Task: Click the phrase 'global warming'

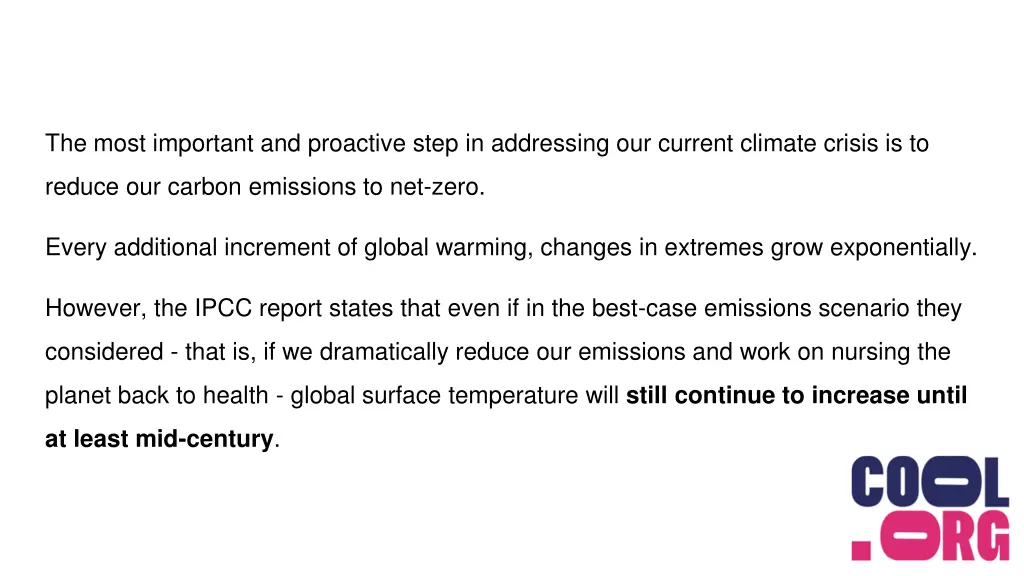Action: (445, 248)
